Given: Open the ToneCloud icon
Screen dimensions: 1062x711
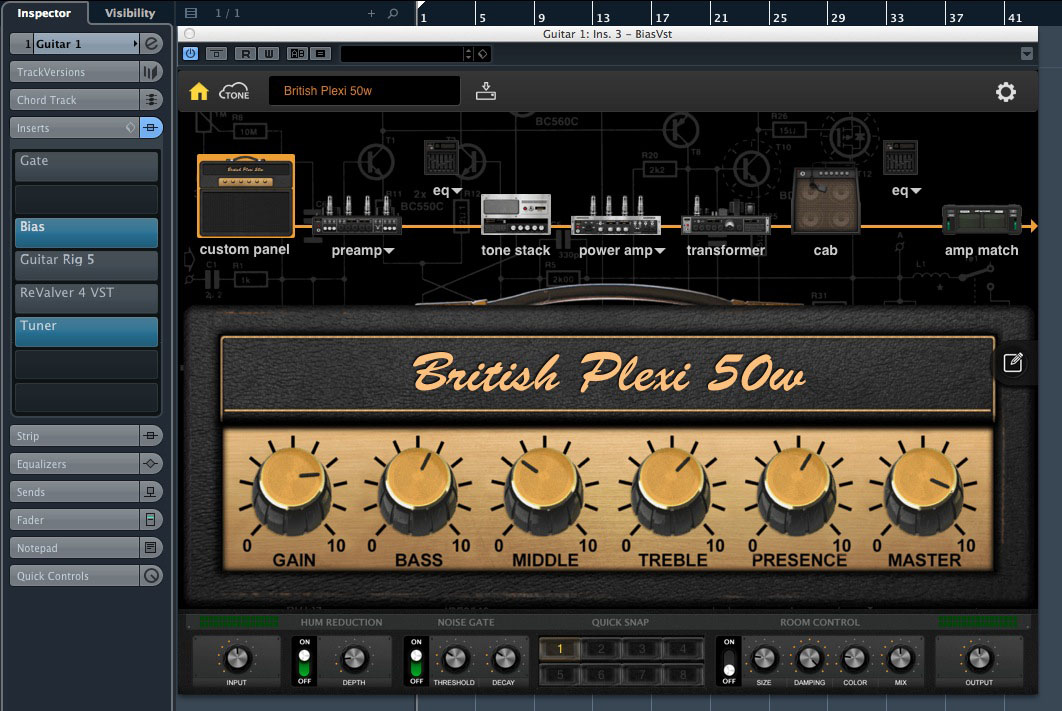Looking at the screenshot, I should (234, 91).
